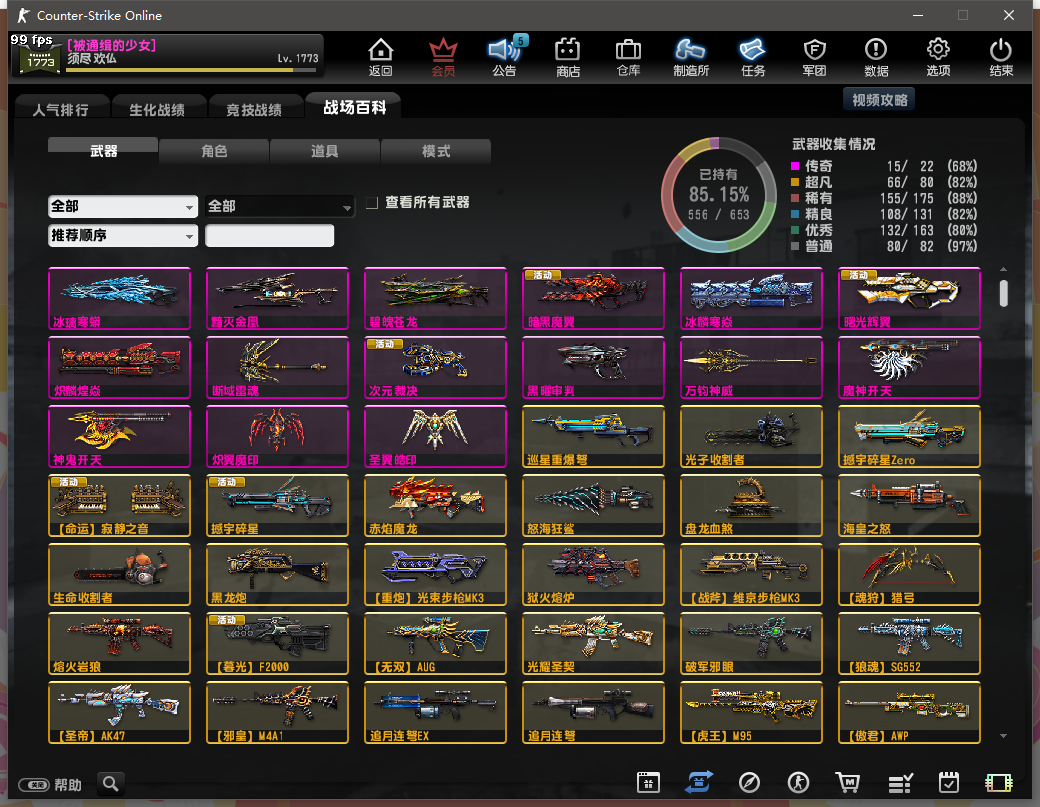
Task: Select the 冰魄寒蟒 weapon card
Action: tap(119, 298)
